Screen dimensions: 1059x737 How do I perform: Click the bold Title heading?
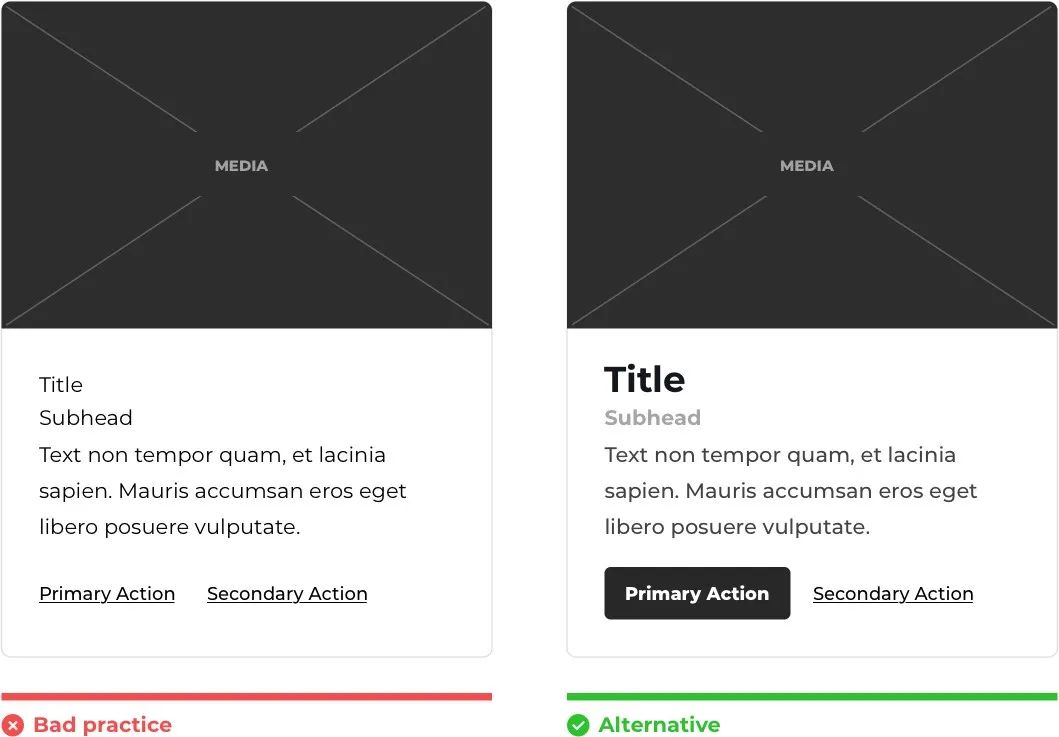coord(645,380)
